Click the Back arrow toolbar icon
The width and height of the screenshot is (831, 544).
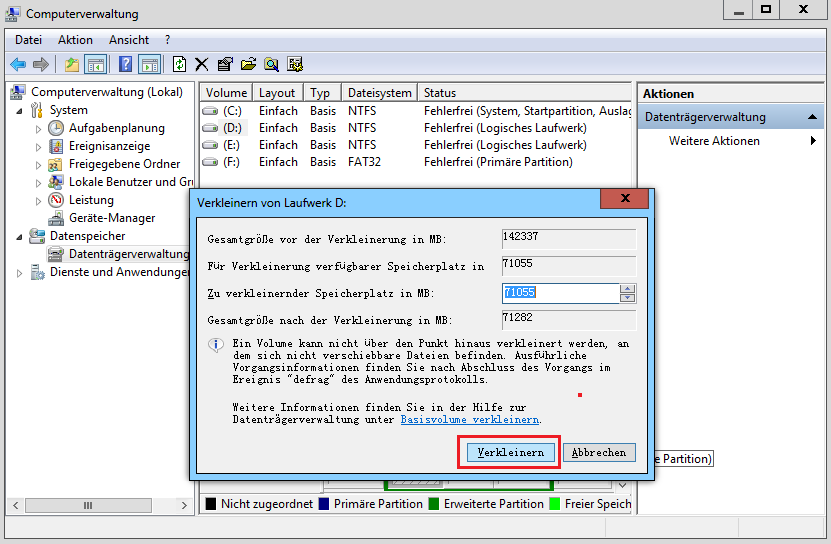(x=18, y=65)
